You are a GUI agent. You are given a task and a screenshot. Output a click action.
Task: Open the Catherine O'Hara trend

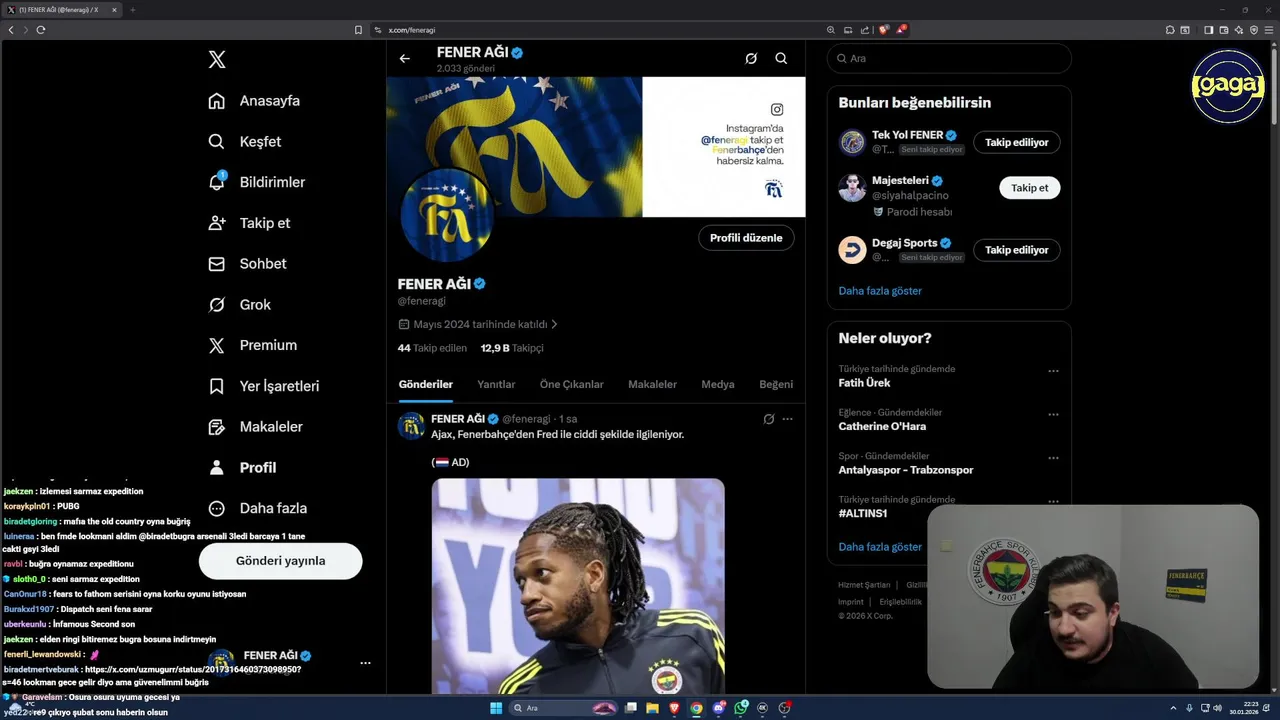pos(882,426)
